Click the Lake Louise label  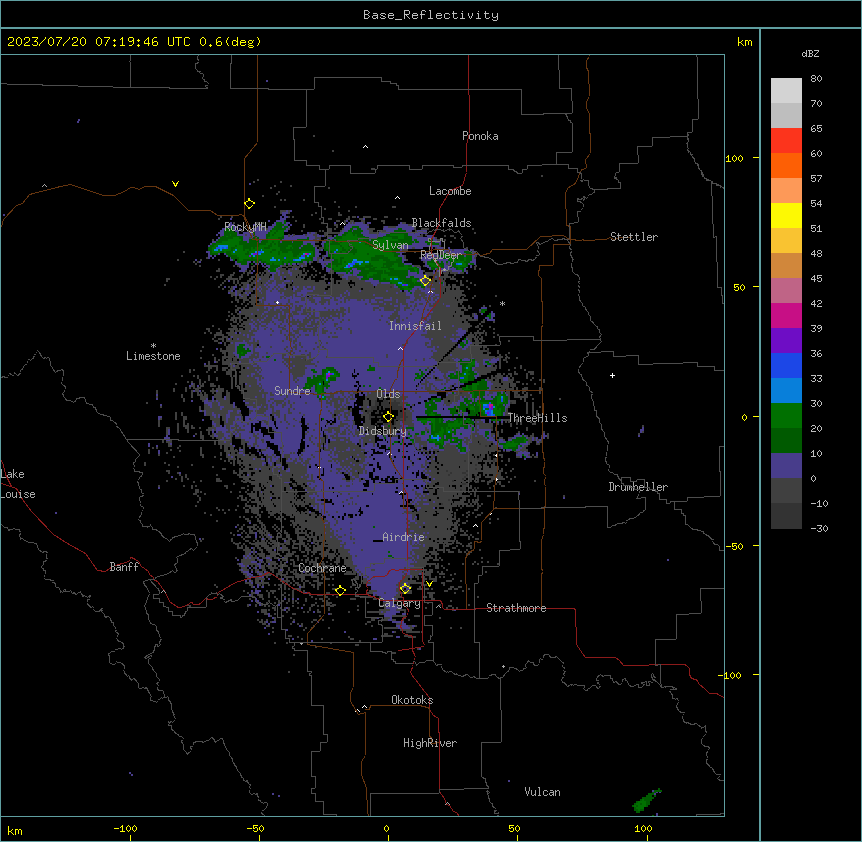point(18,484)
